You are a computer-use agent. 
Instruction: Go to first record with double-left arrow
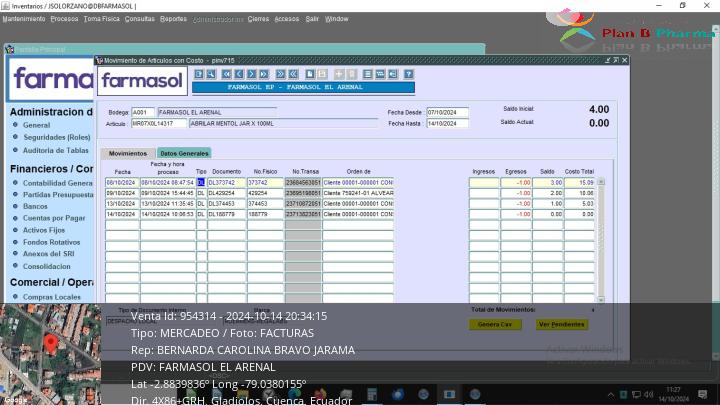[226, 74]
